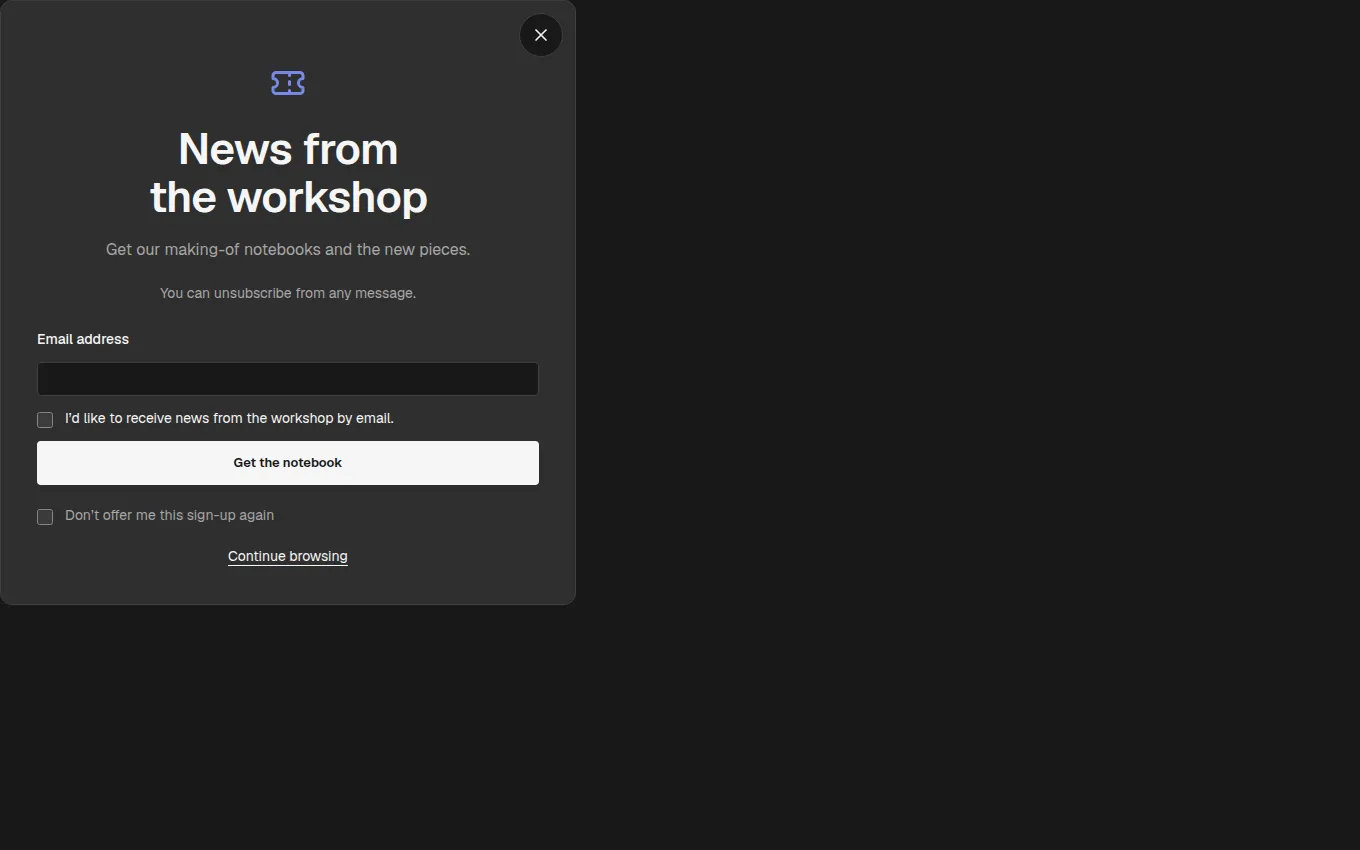1360x850 pixels.
Task: Follow the Continue browsing link
Action: pyautogui.click(x=288, y=556)
